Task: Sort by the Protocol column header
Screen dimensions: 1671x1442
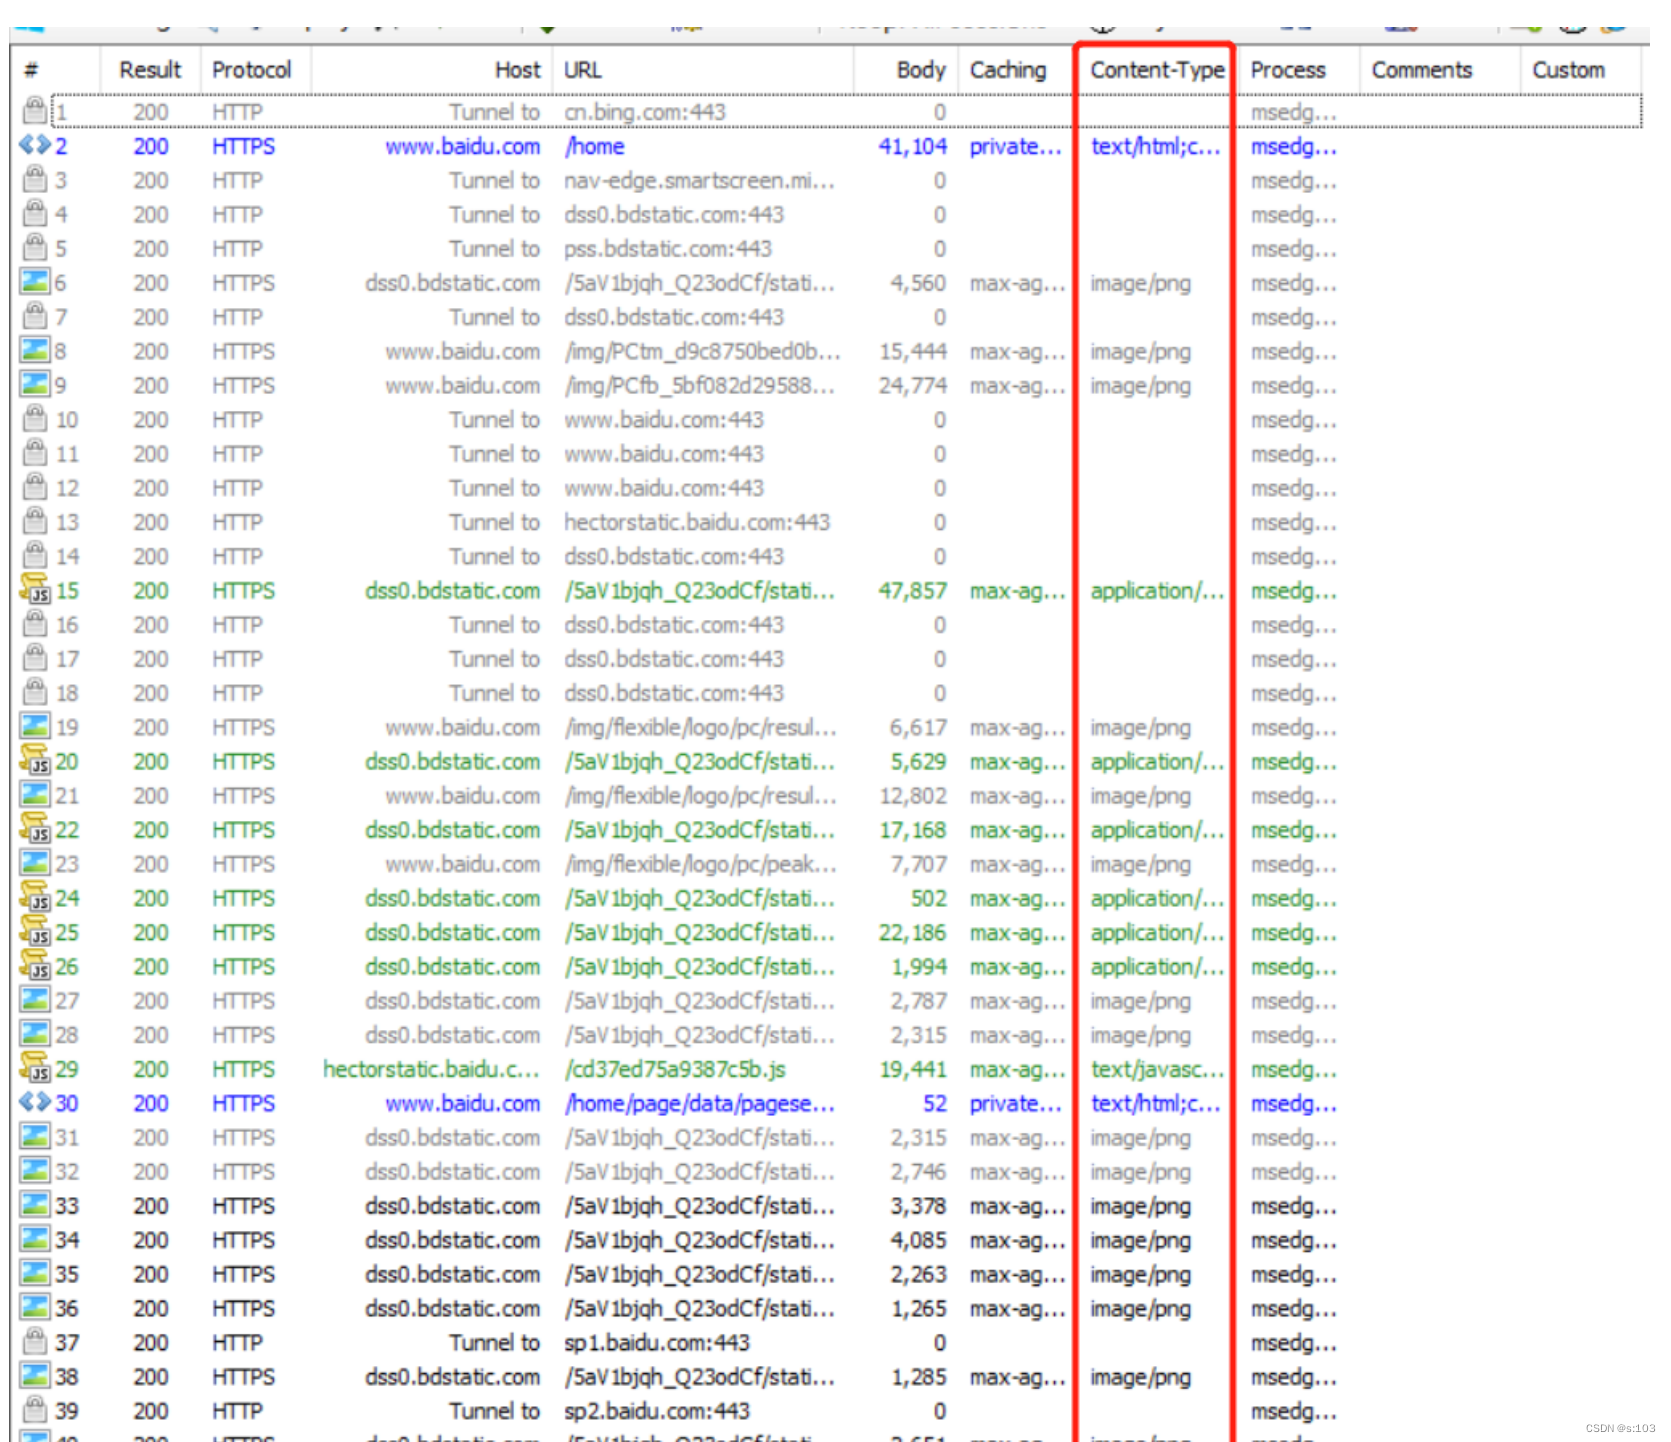Action: coord(255,70)
